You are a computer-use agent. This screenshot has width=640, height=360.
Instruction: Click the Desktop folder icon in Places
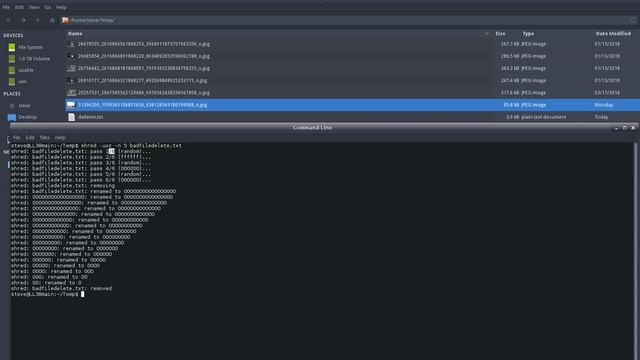coord(12,117)
